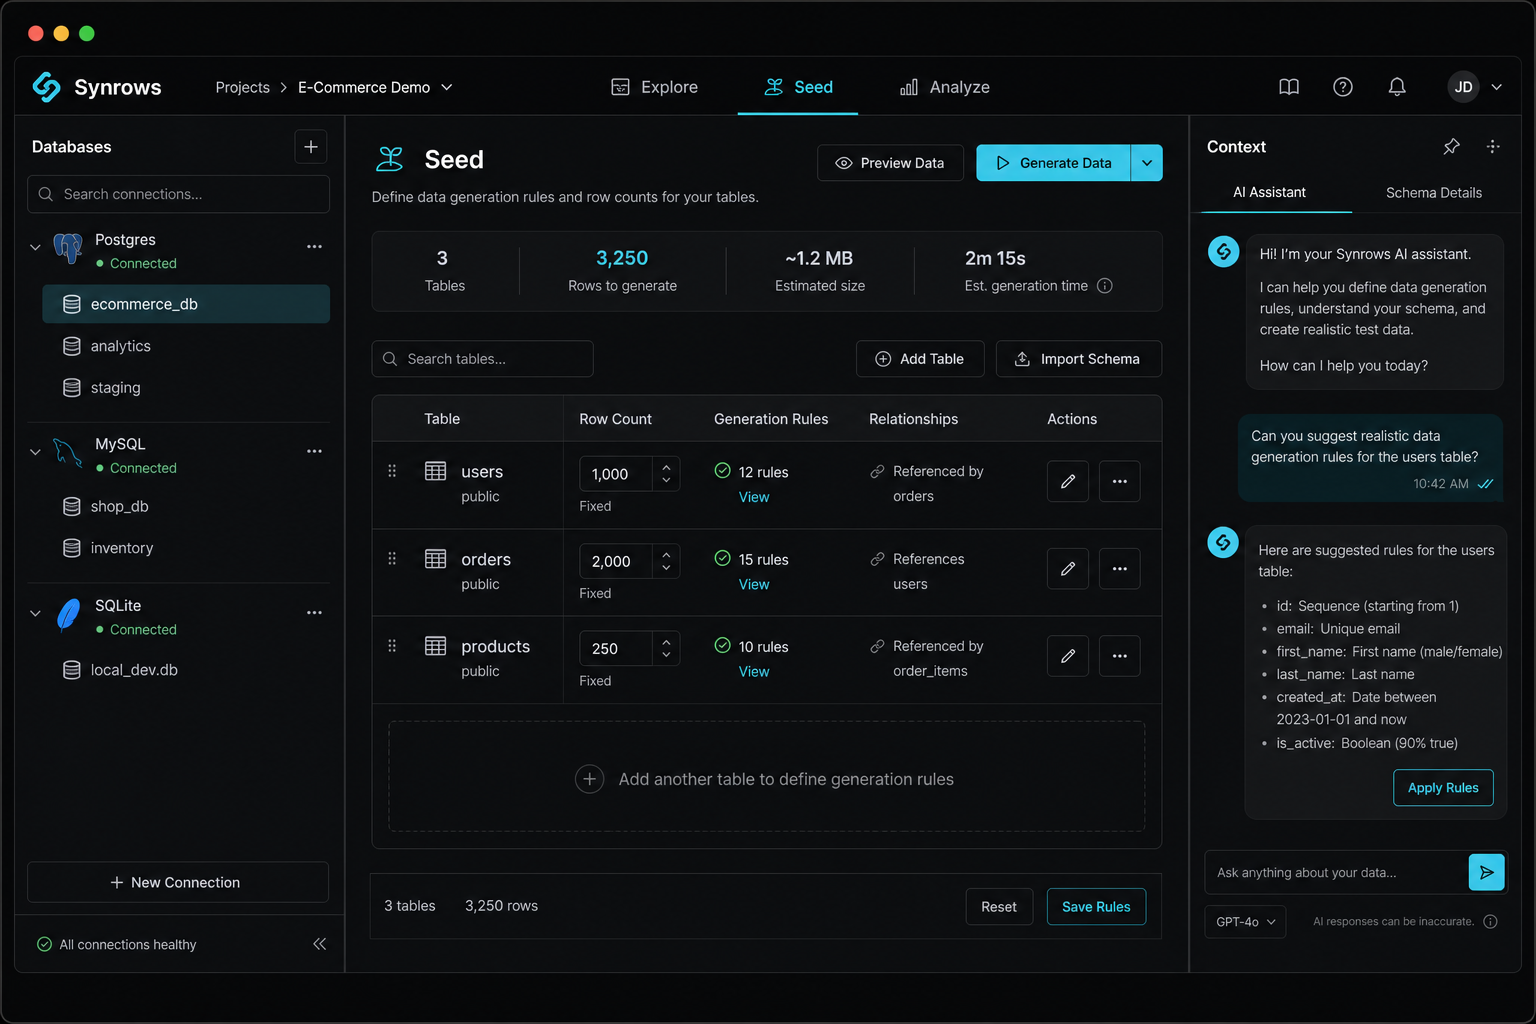Open the notifications bell
1536x1024 pixels.
point(1397,87)
